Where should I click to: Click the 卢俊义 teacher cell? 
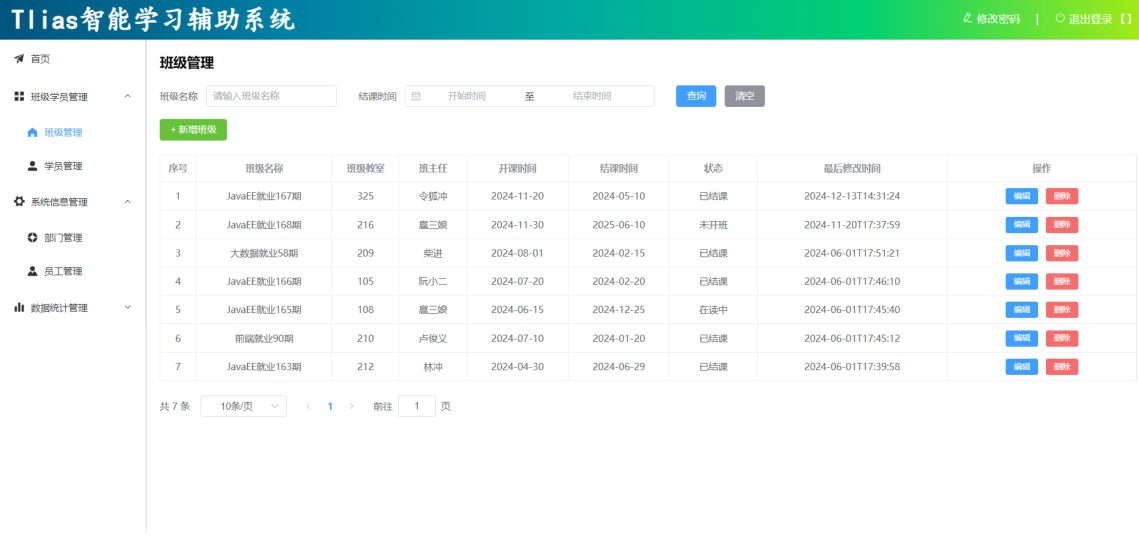click(433, 338)
